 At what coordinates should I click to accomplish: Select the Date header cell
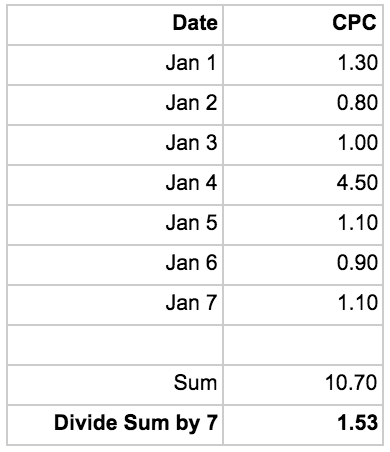tap(115, 25)
